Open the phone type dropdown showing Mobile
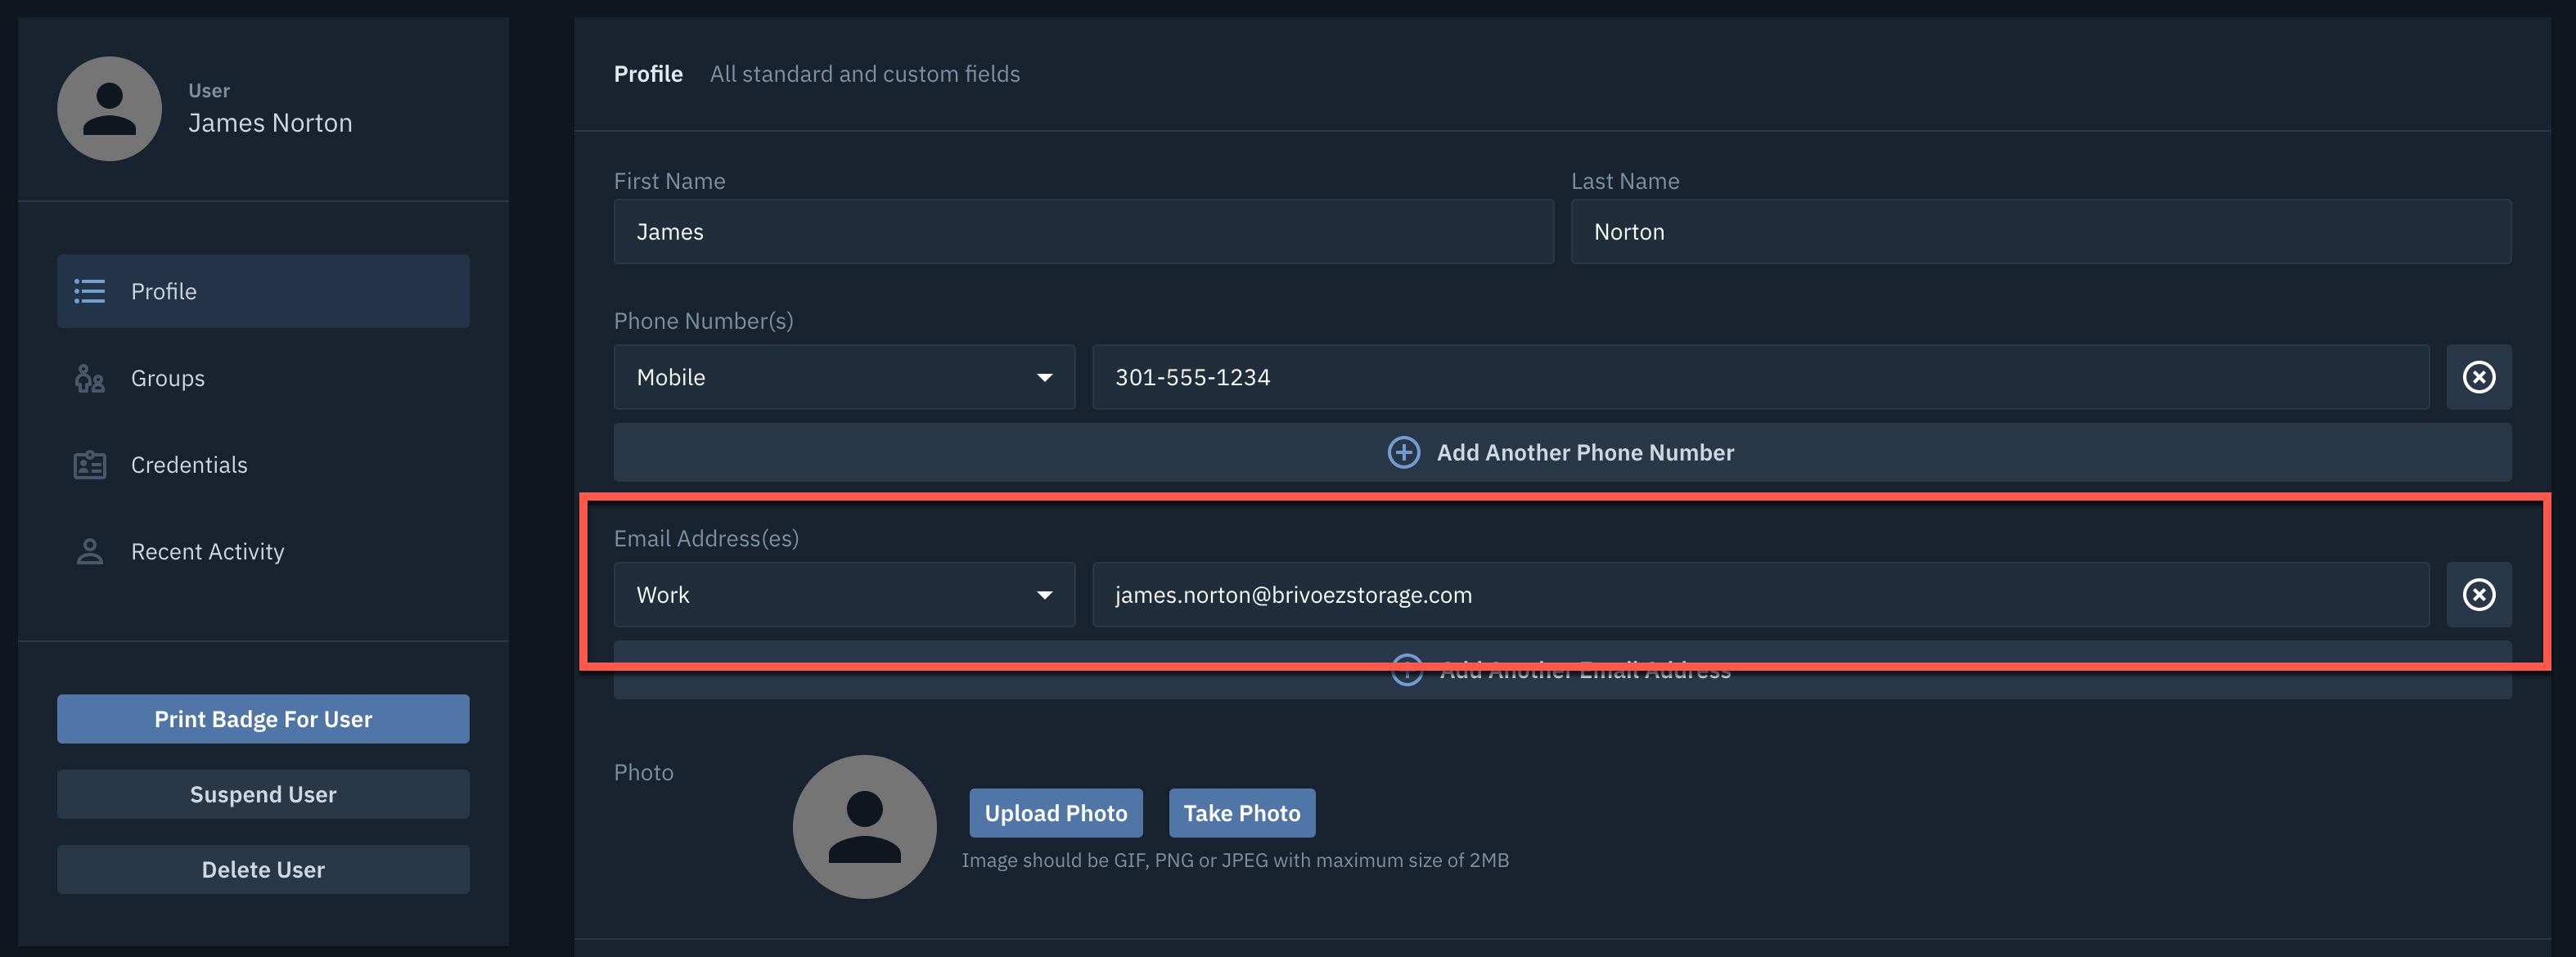The image size is (2576, 957). [x=843, y=377]
